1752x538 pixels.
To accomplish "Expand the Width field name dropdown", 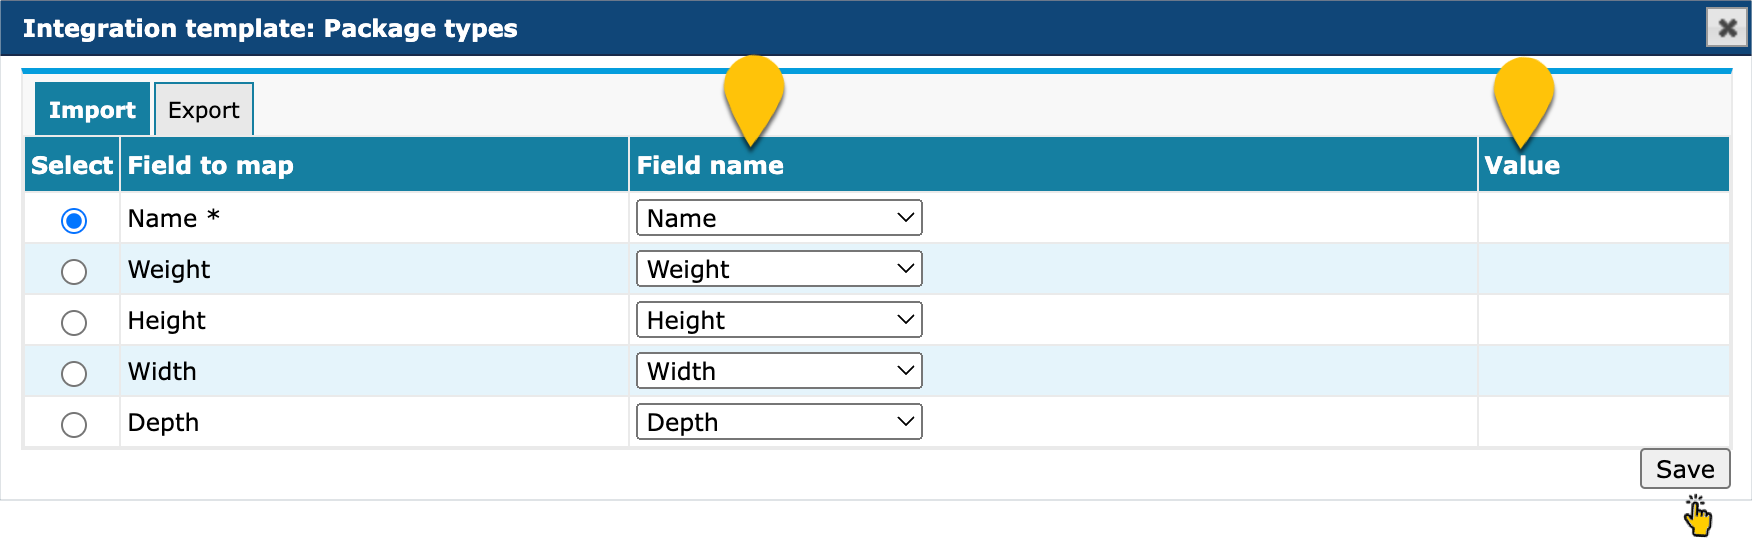I will click(x=779, y=371).
